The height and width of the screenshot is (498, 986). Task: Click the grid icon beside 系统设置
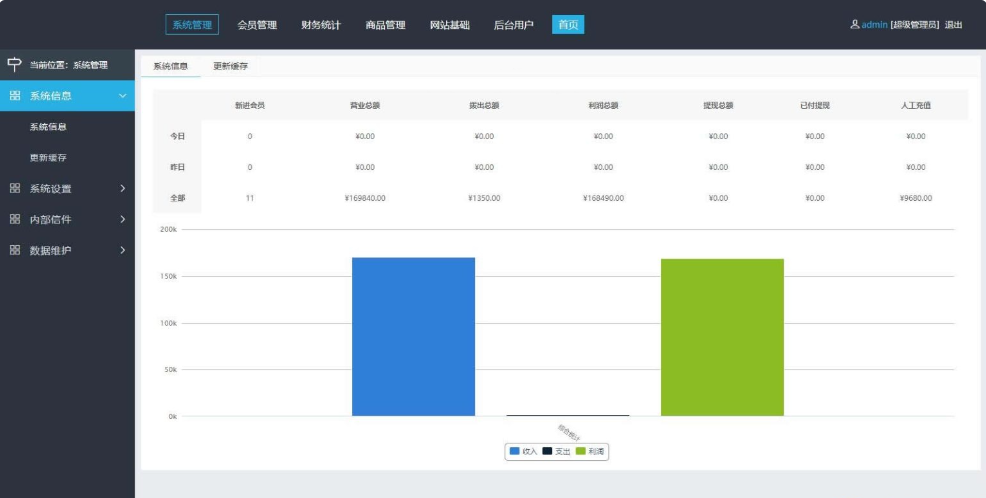(x=15, y=188)
